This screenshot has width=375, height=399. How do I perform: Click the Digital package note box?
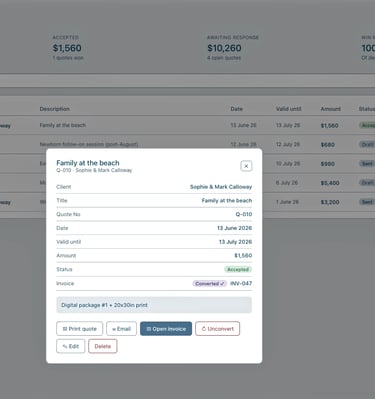[x=154, y=305]
